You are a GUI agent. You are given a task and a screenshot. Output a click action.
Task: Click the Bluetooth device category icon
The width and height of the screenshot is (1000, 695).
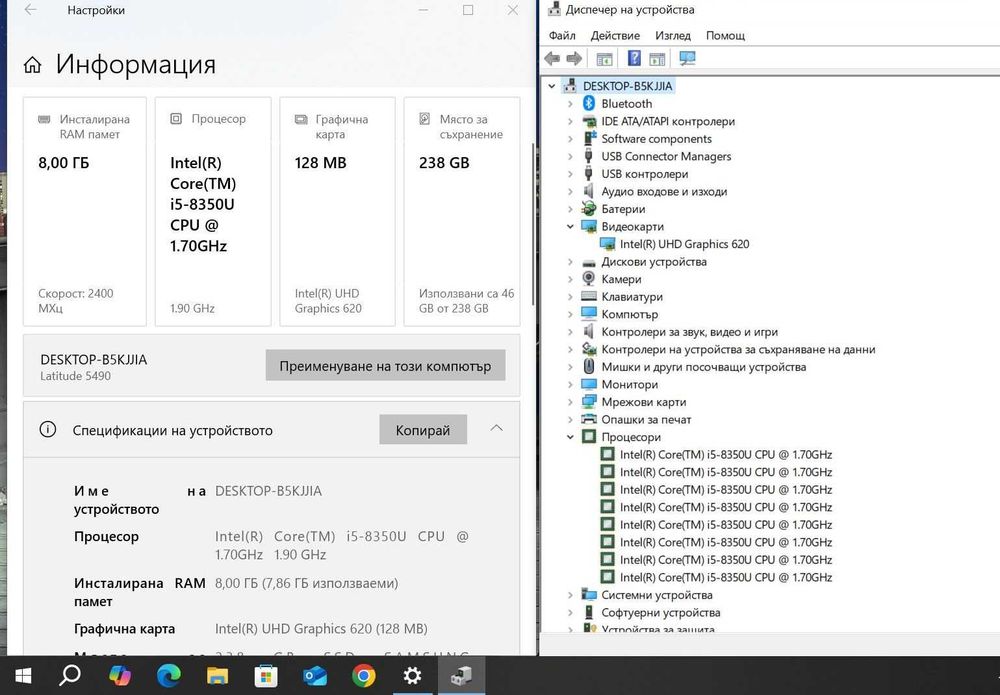589,103
